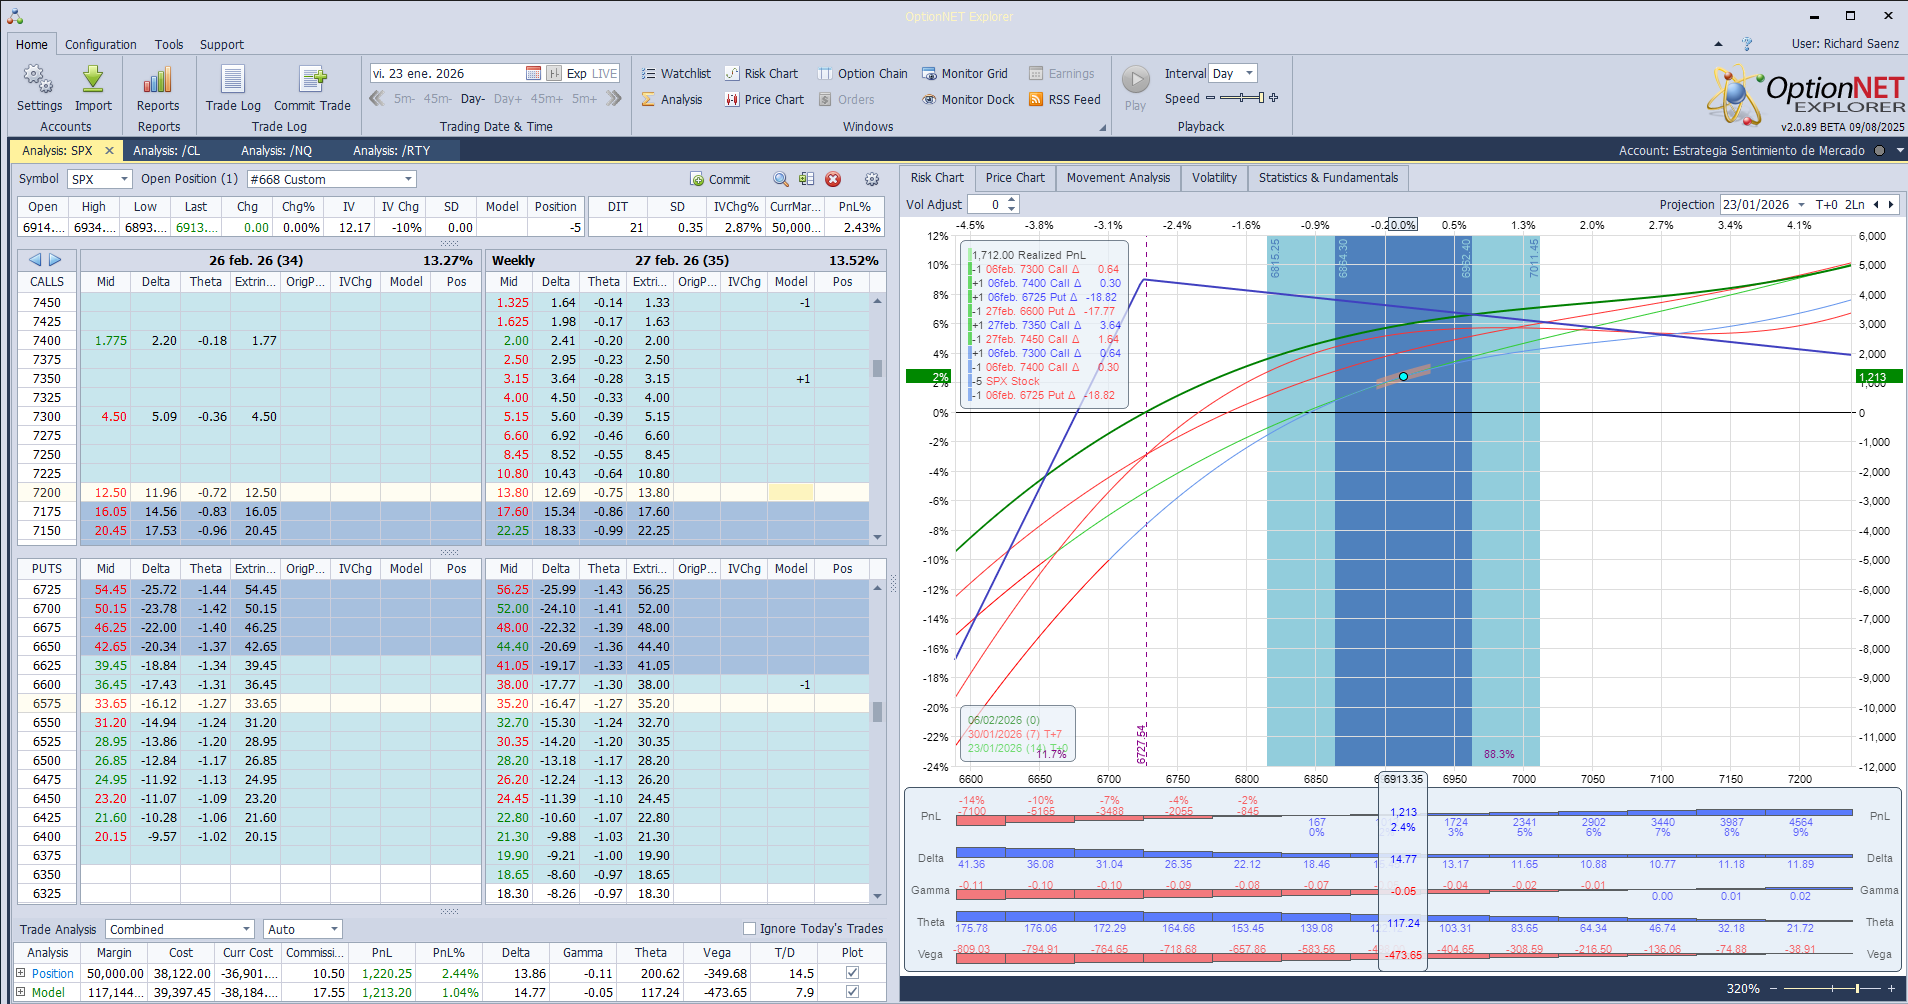Switch to the Analysis: /NQ tab
This screenshot has width=1908, height=1004.
click(276, 151)
